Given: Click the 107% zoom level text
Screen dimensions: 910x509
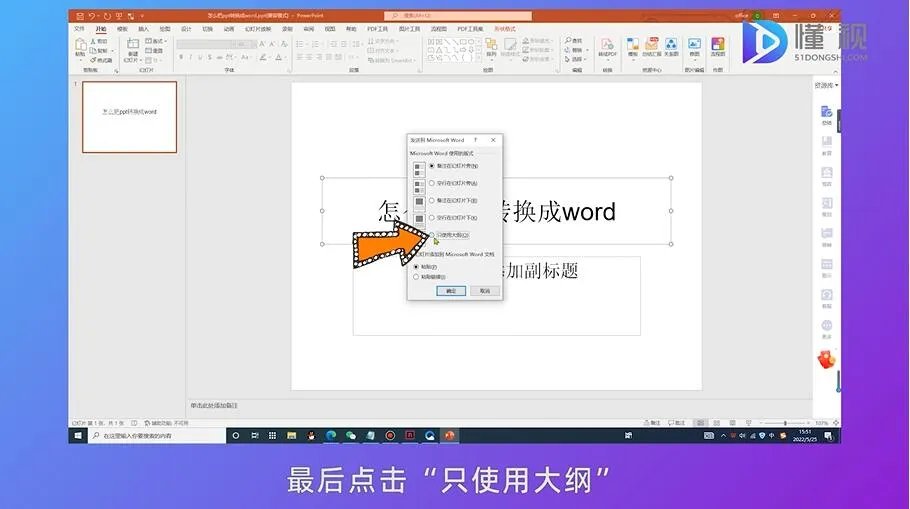Looking at the screenshot, I should [x=821, y=423].
